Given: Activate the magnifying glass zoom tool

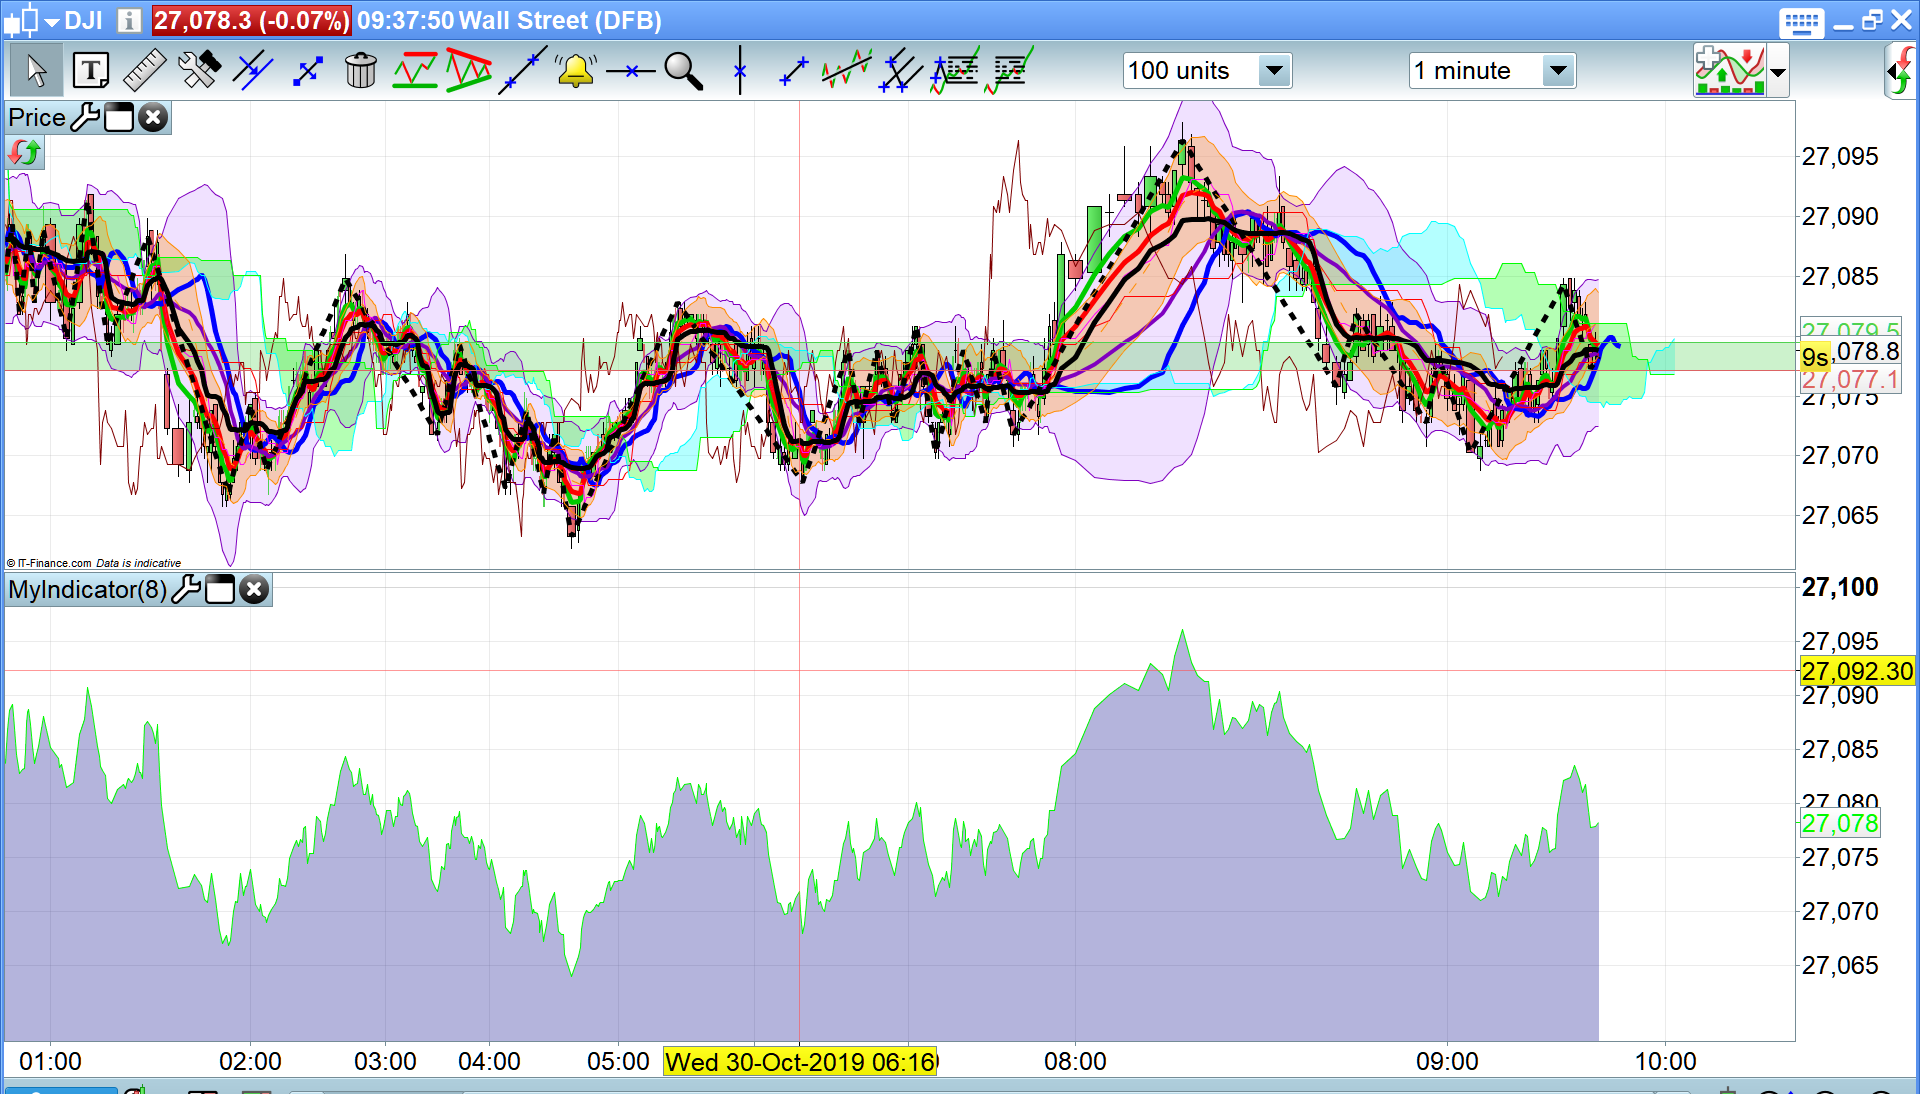Looking at the screenshot, I should [x=684, y=71].
